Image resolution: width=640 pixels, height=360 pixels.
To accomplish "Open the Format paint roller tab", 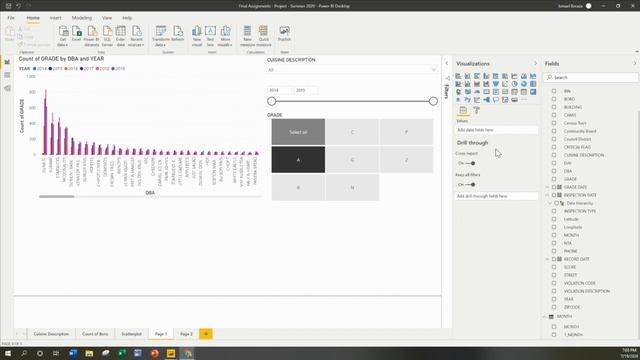I will coord(476,110).
